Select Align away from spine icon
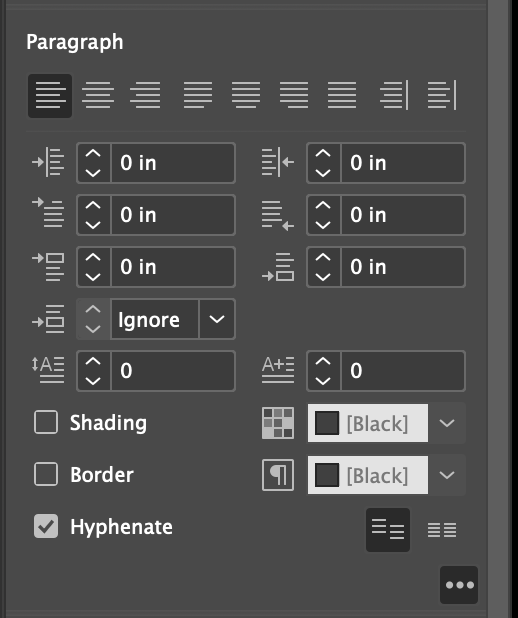This screenshot has height=618, width=518. 442,96
